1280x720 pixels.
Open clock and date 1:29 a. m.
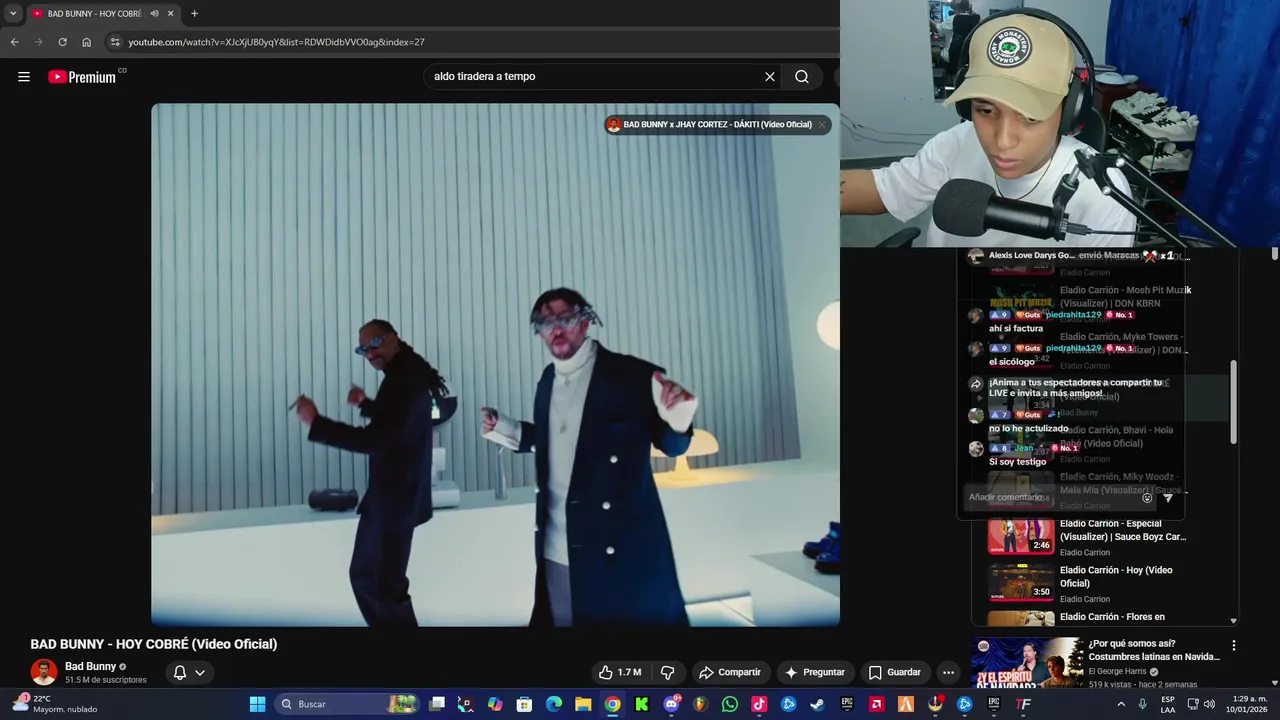(1249, 704)
